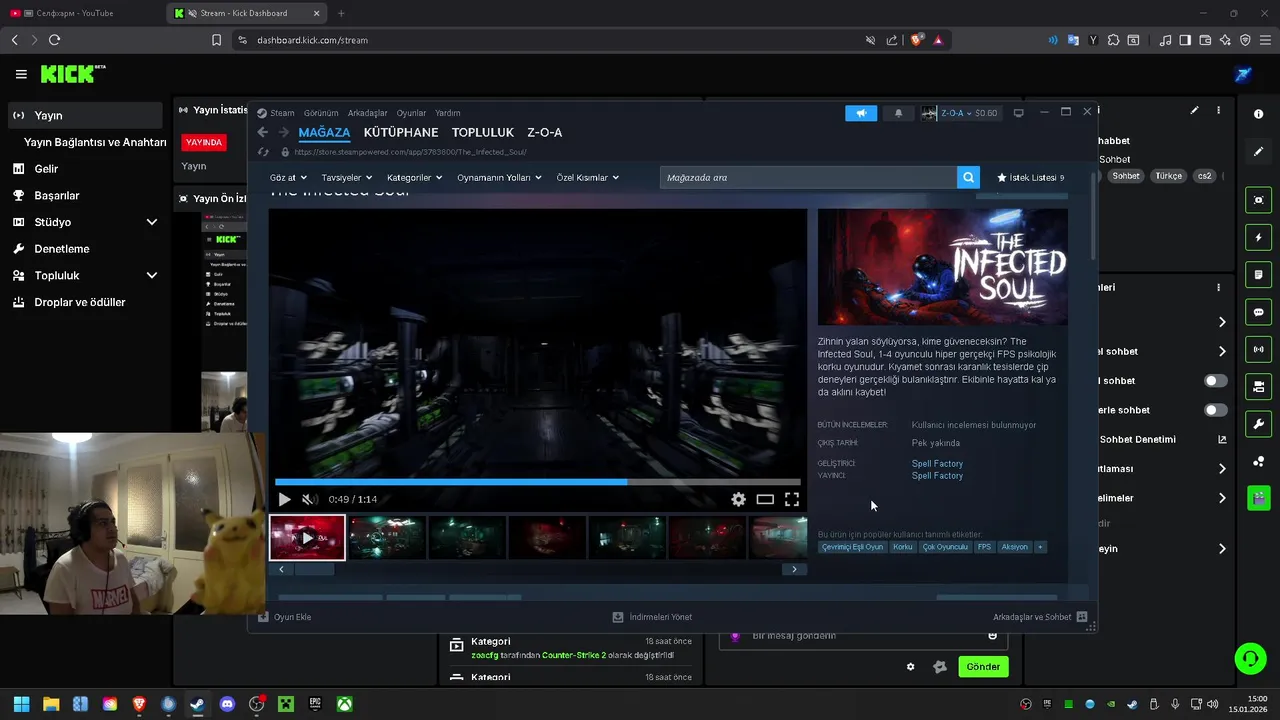This screenshot has width=1280, height=720.
Task: Open the Görünüm menu in Steam
Action: pyautogui.click(x=321, y=113)
